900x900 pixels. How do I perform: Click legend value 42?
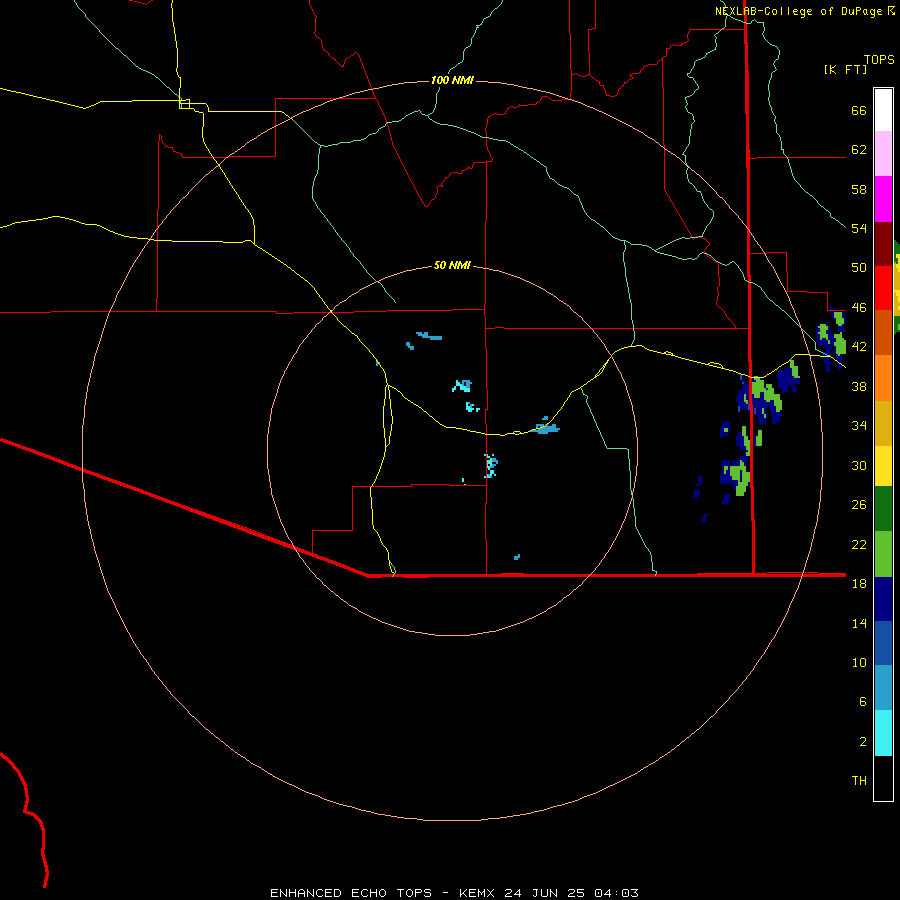click(859, 347)
